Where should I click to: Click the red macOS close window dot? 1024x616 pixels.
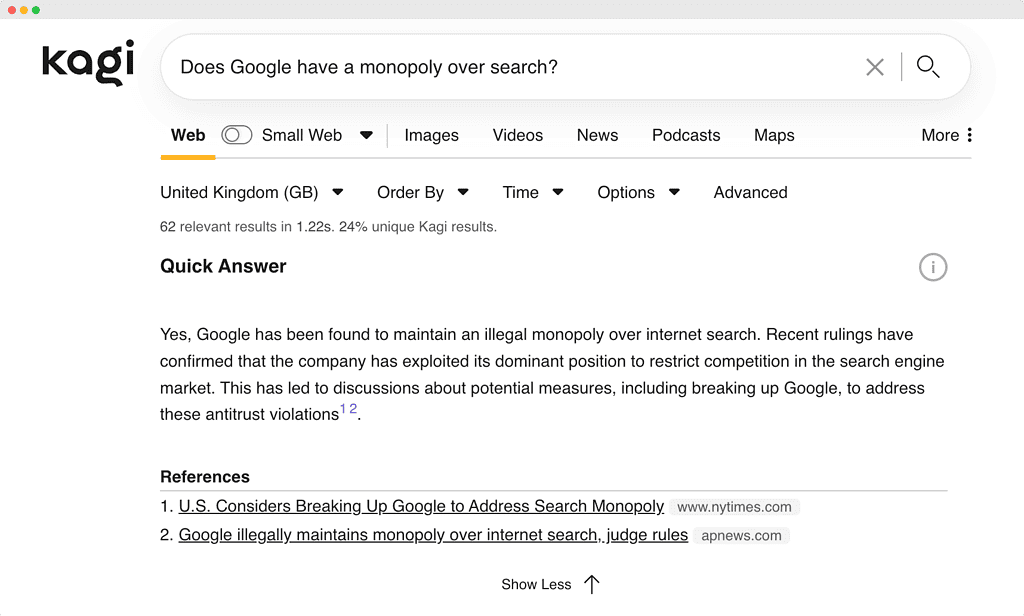(11, 10)
